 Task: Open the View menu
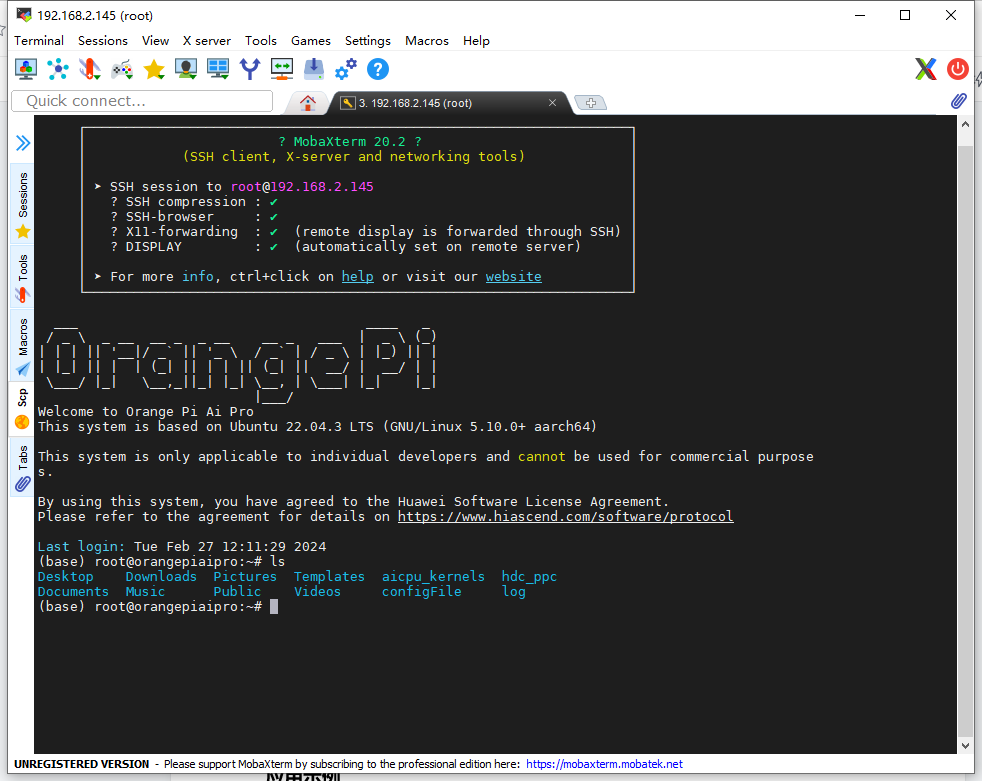(x=155, y=41)
